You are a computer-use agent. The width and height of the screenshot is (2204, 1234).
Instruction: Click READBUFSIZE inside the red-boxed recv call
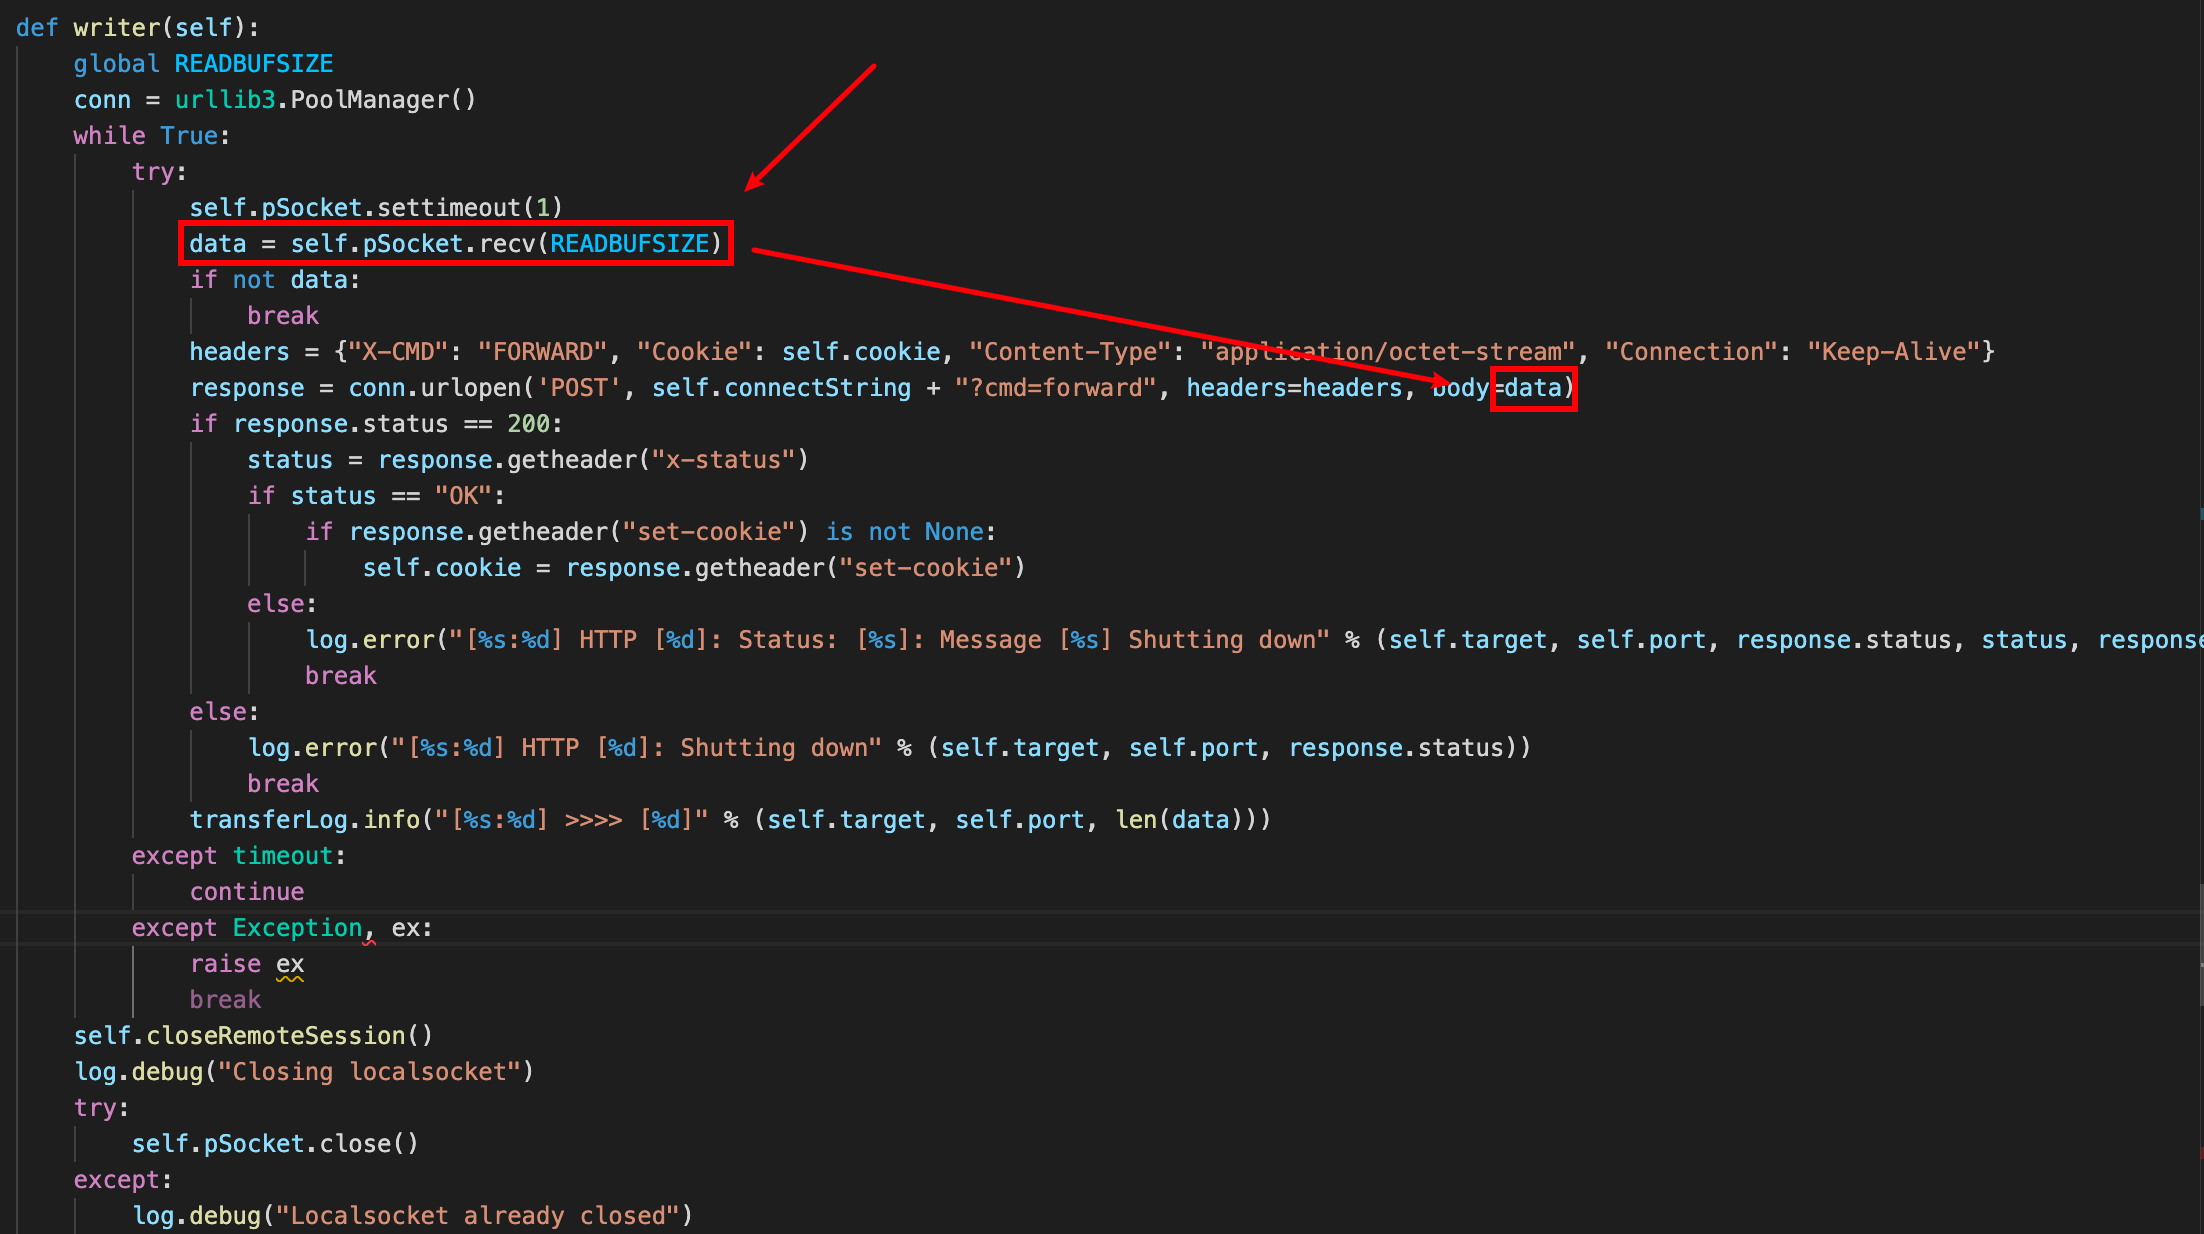(x=629, y=244)
